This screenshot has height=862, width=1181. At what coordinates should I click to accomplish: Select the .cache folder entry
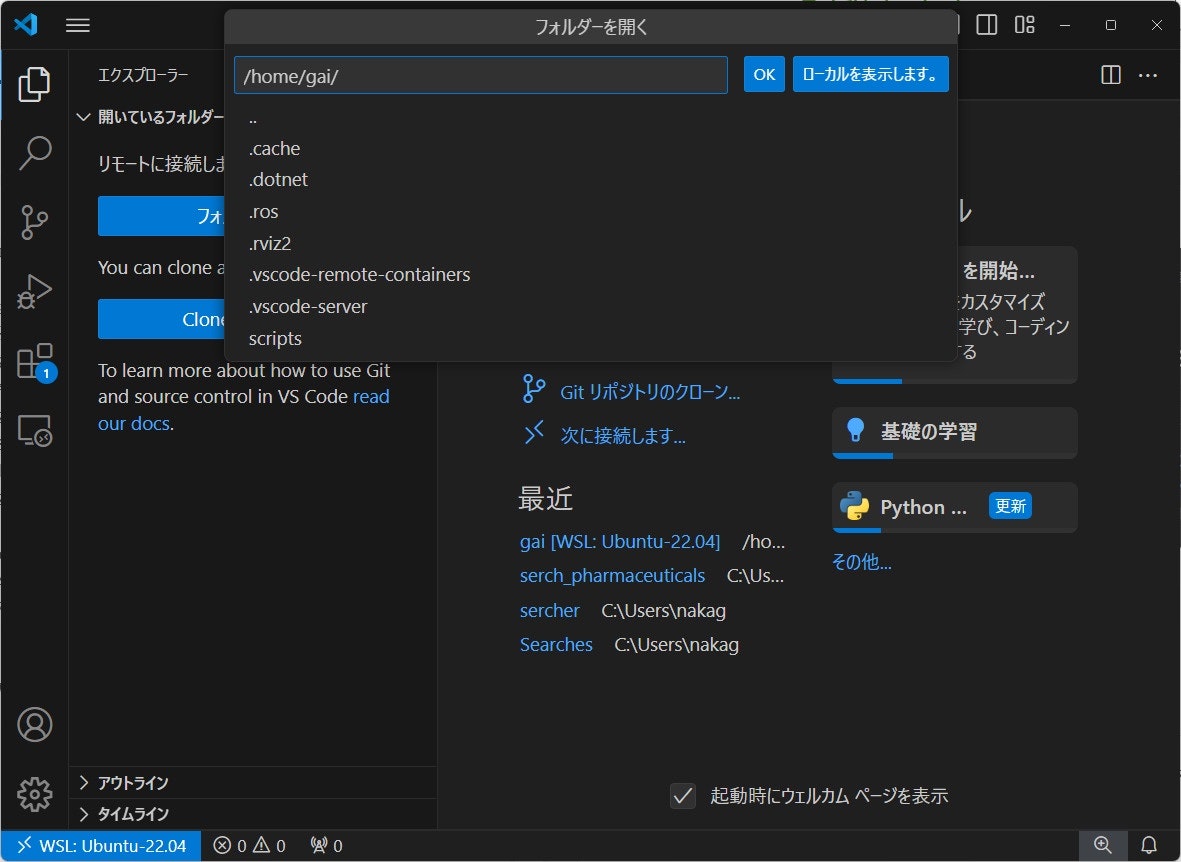point(590,148)
